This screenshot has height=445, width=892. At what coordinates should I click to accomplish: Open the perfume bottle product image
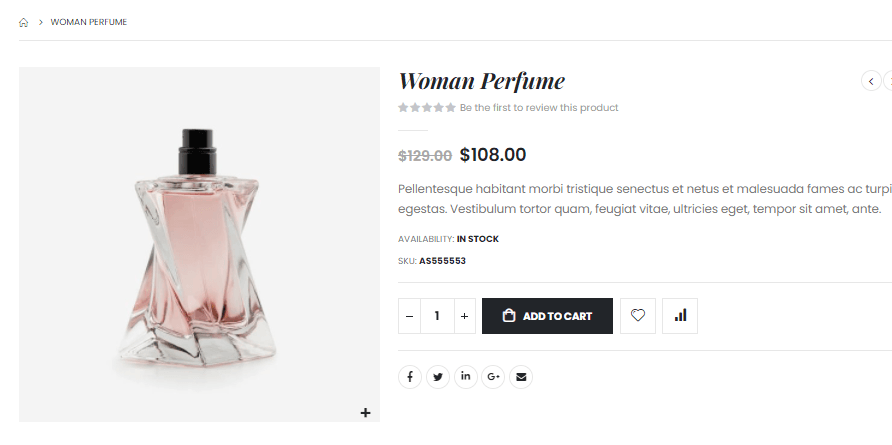pos(198,245)
